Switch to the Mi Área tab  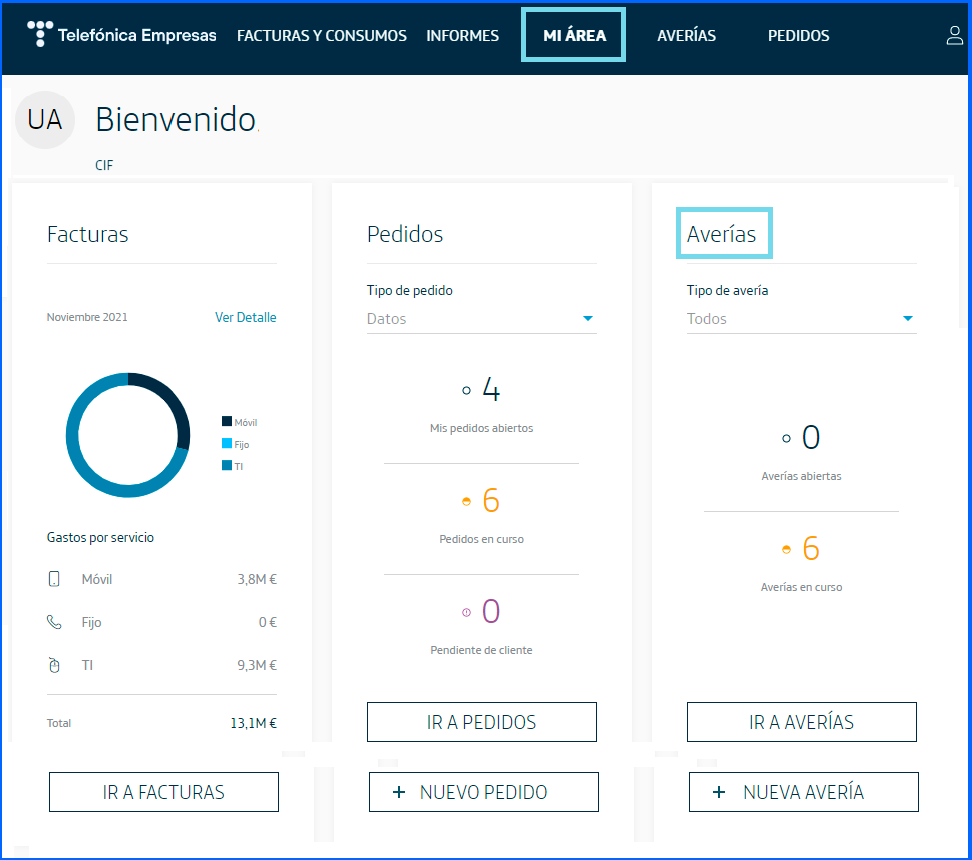[574, 36]
